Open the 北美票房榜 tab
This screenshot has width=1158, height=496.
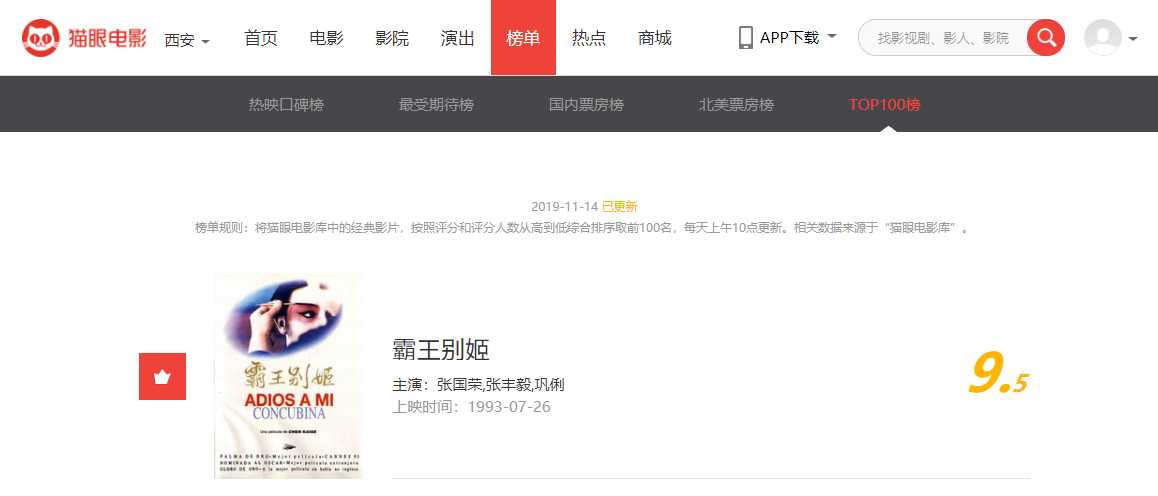[x=736, y=105]
